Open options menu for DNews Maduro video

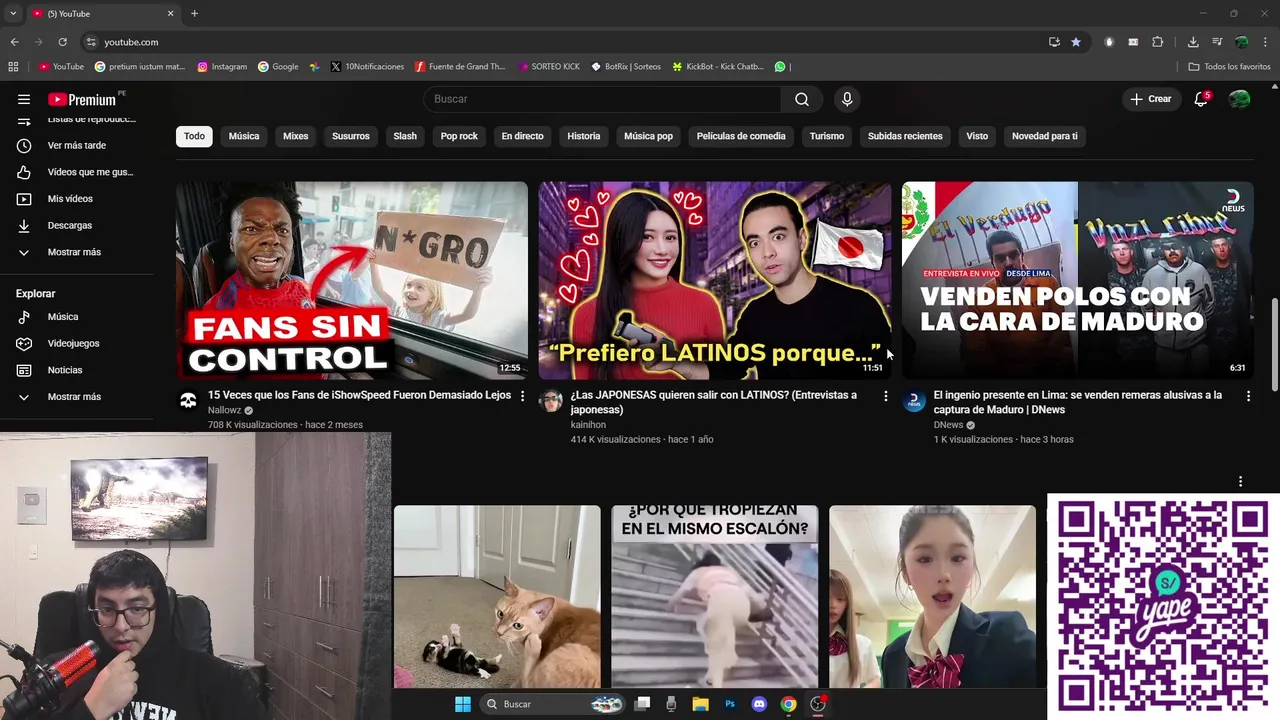1248,396
